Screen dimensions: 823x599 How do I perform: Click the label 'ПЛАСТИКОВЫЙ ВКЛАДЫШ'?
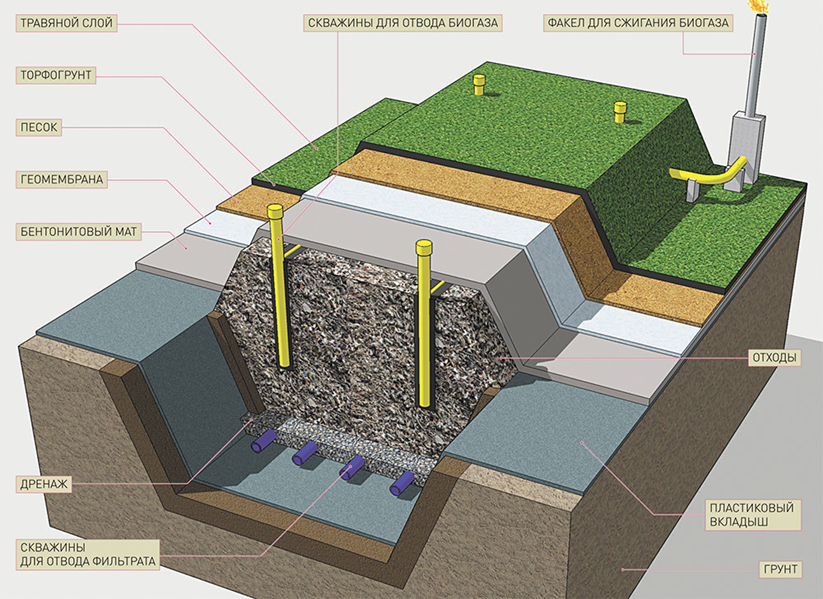(x=752, y=514)
